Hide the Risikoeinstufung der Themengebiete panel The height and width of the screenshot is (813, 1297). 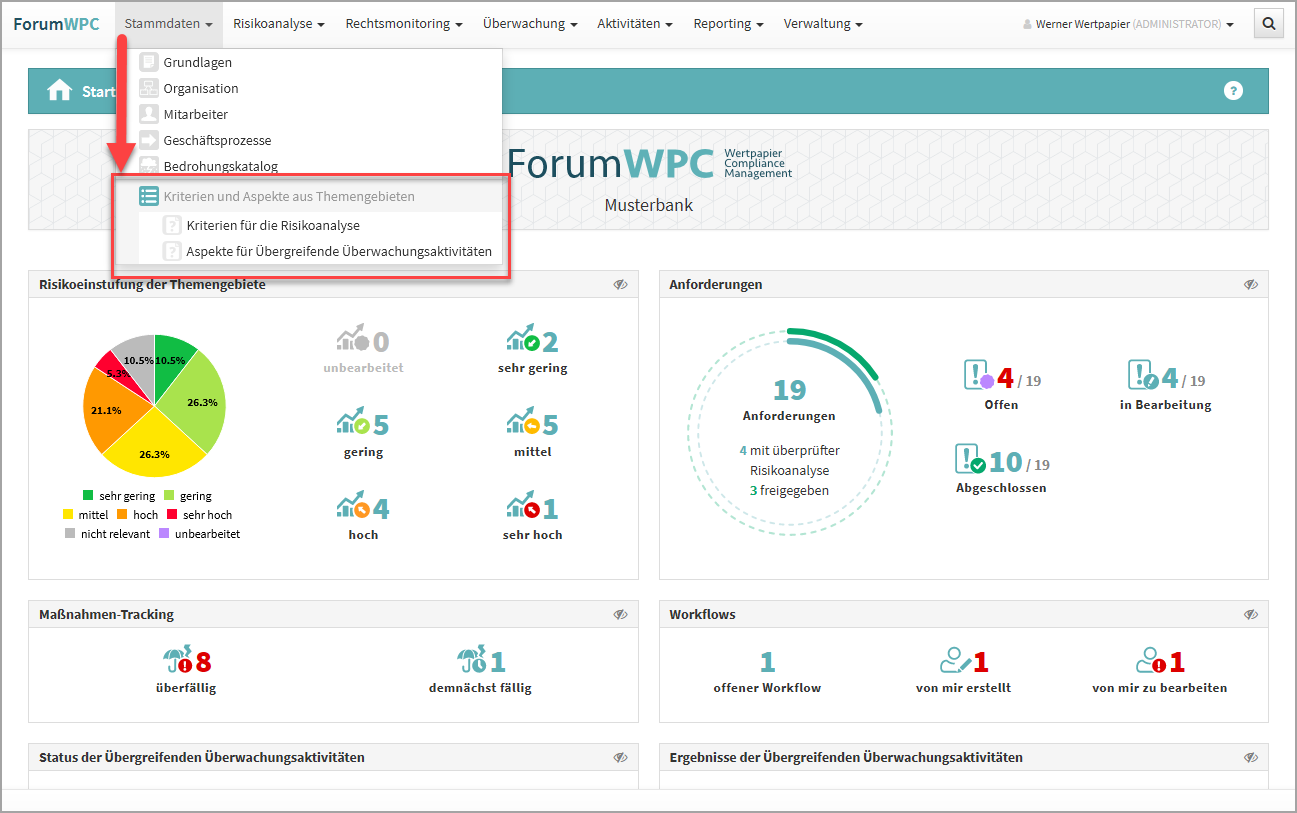coord(620,285)
